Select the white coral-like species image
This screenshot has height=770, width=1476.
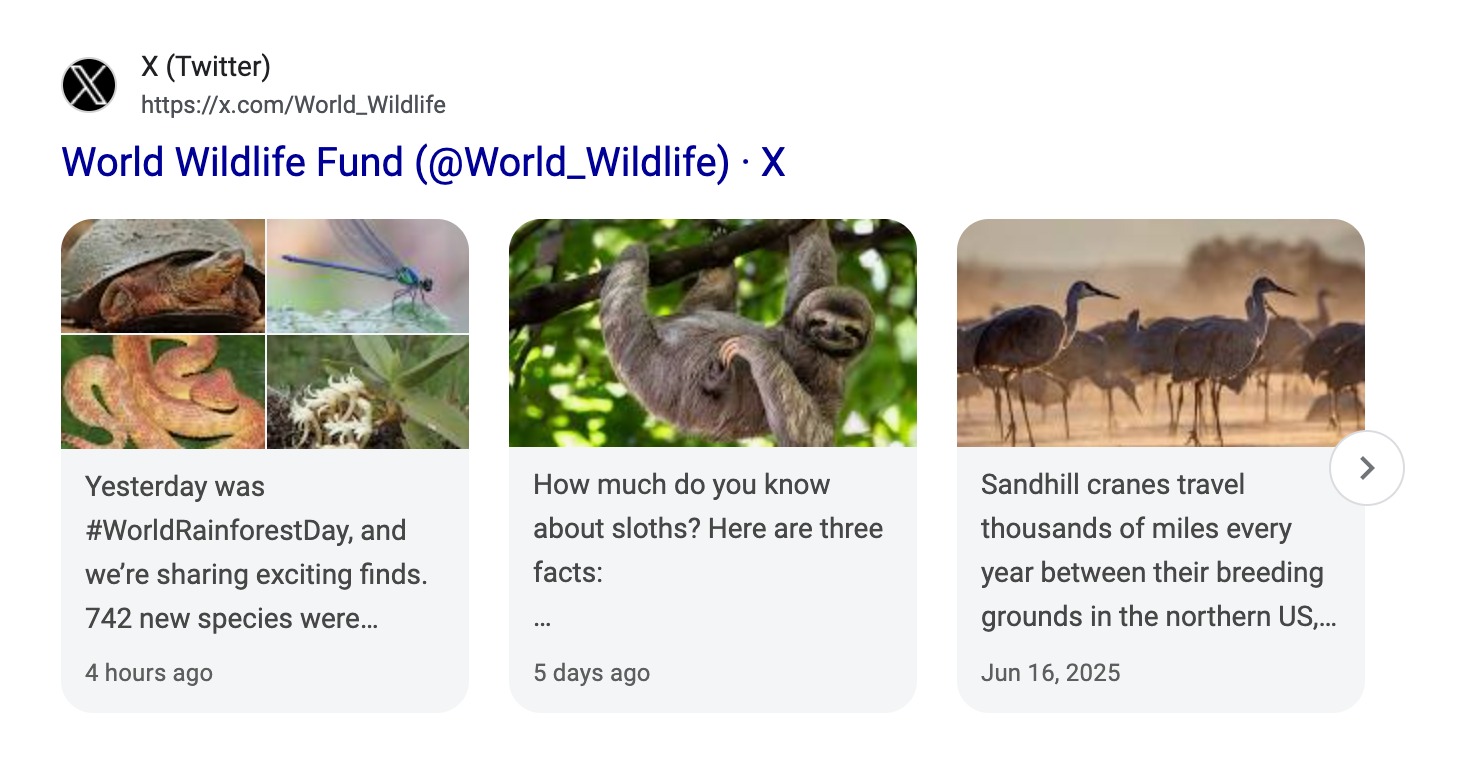367,391
